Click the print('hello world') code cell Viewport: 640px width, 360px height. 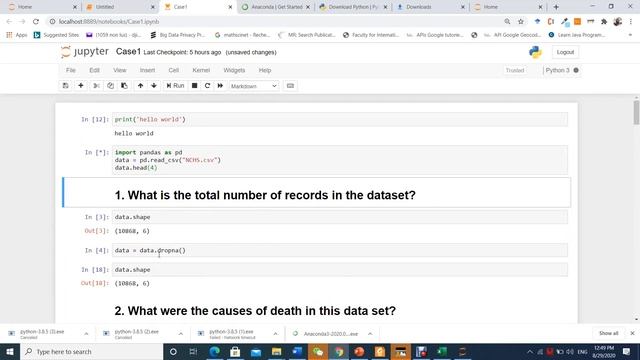pos(340,120)
